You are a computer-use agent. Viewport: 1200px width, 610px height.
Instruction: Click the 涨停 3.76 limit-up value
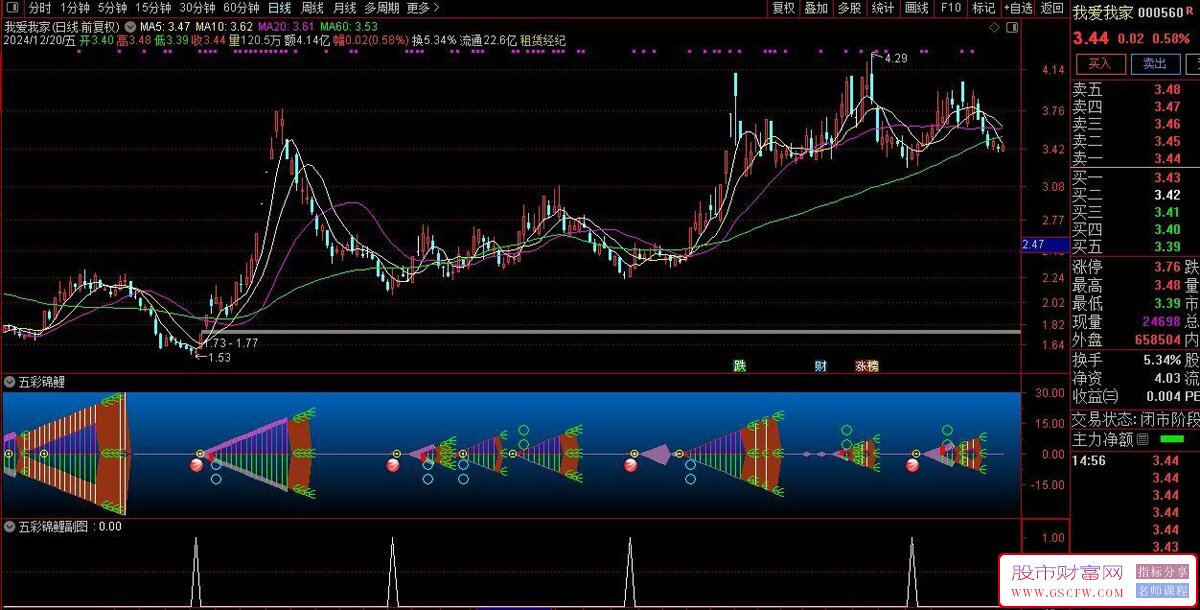(x=1167, y=267)
